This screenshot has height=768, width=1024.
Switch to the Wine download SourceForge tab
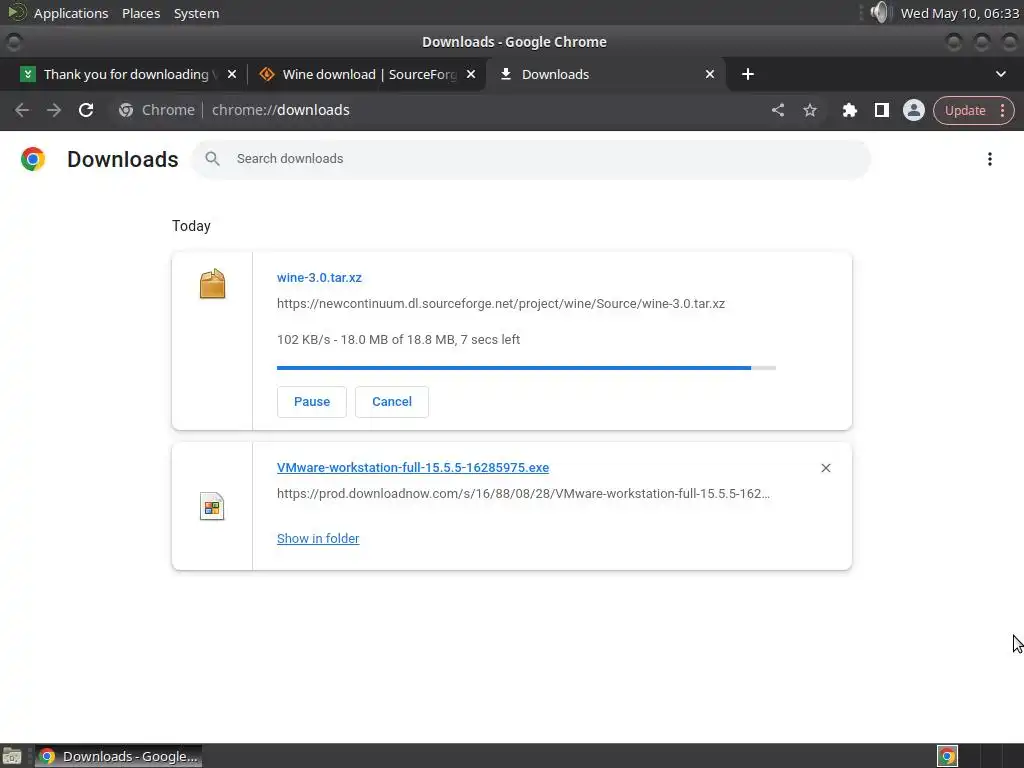pos(367,74)
